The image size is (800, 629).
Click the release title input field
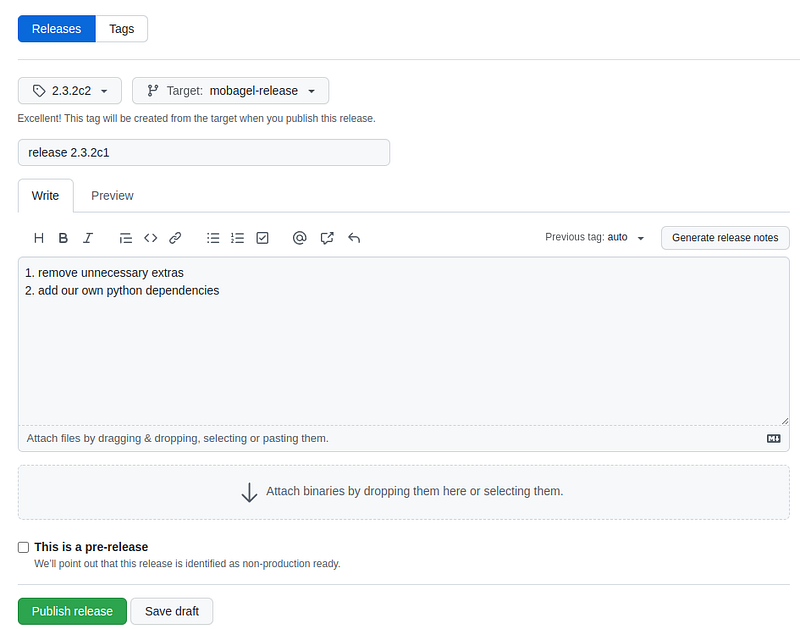click(x=204, y=152)
